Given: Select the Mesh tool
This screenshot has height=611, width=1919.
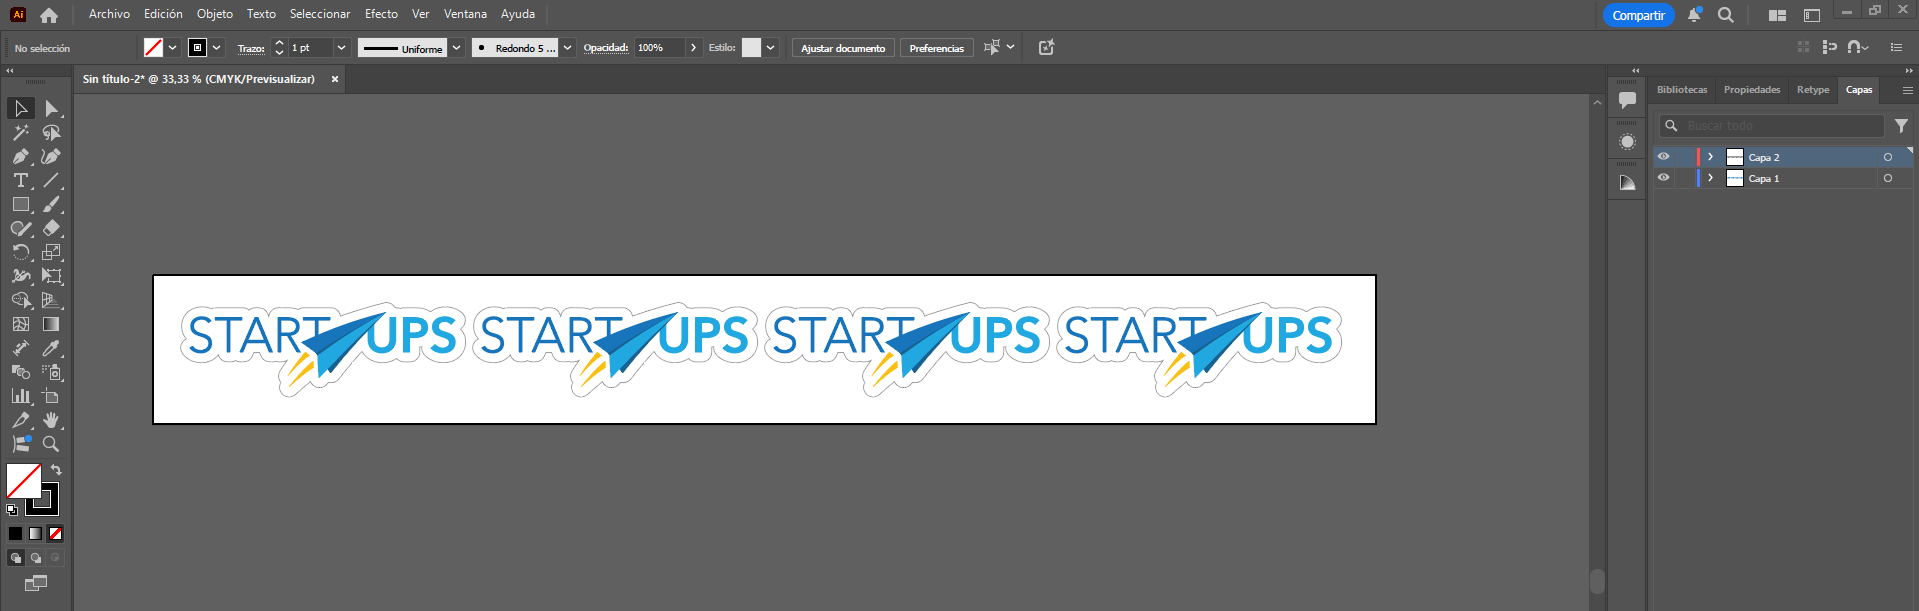Looking at the screenshot, I should coord(20,324).
